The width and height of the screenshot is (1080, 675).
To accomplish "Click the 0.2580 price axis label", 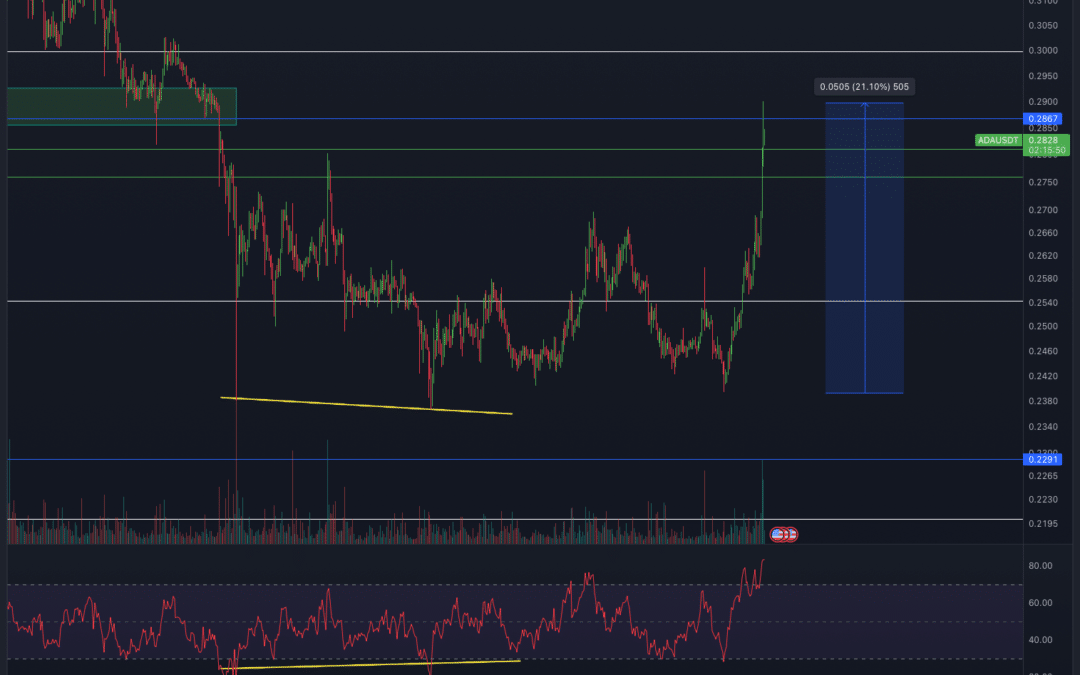I will 1043,279.
